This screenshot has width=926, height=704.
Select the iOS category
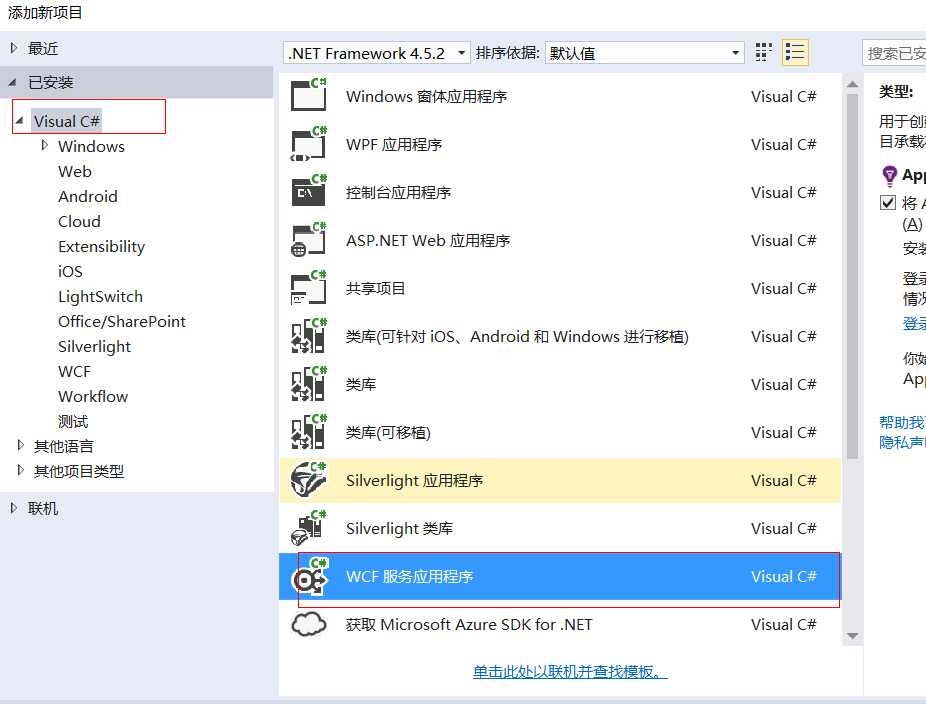[70, 272]
